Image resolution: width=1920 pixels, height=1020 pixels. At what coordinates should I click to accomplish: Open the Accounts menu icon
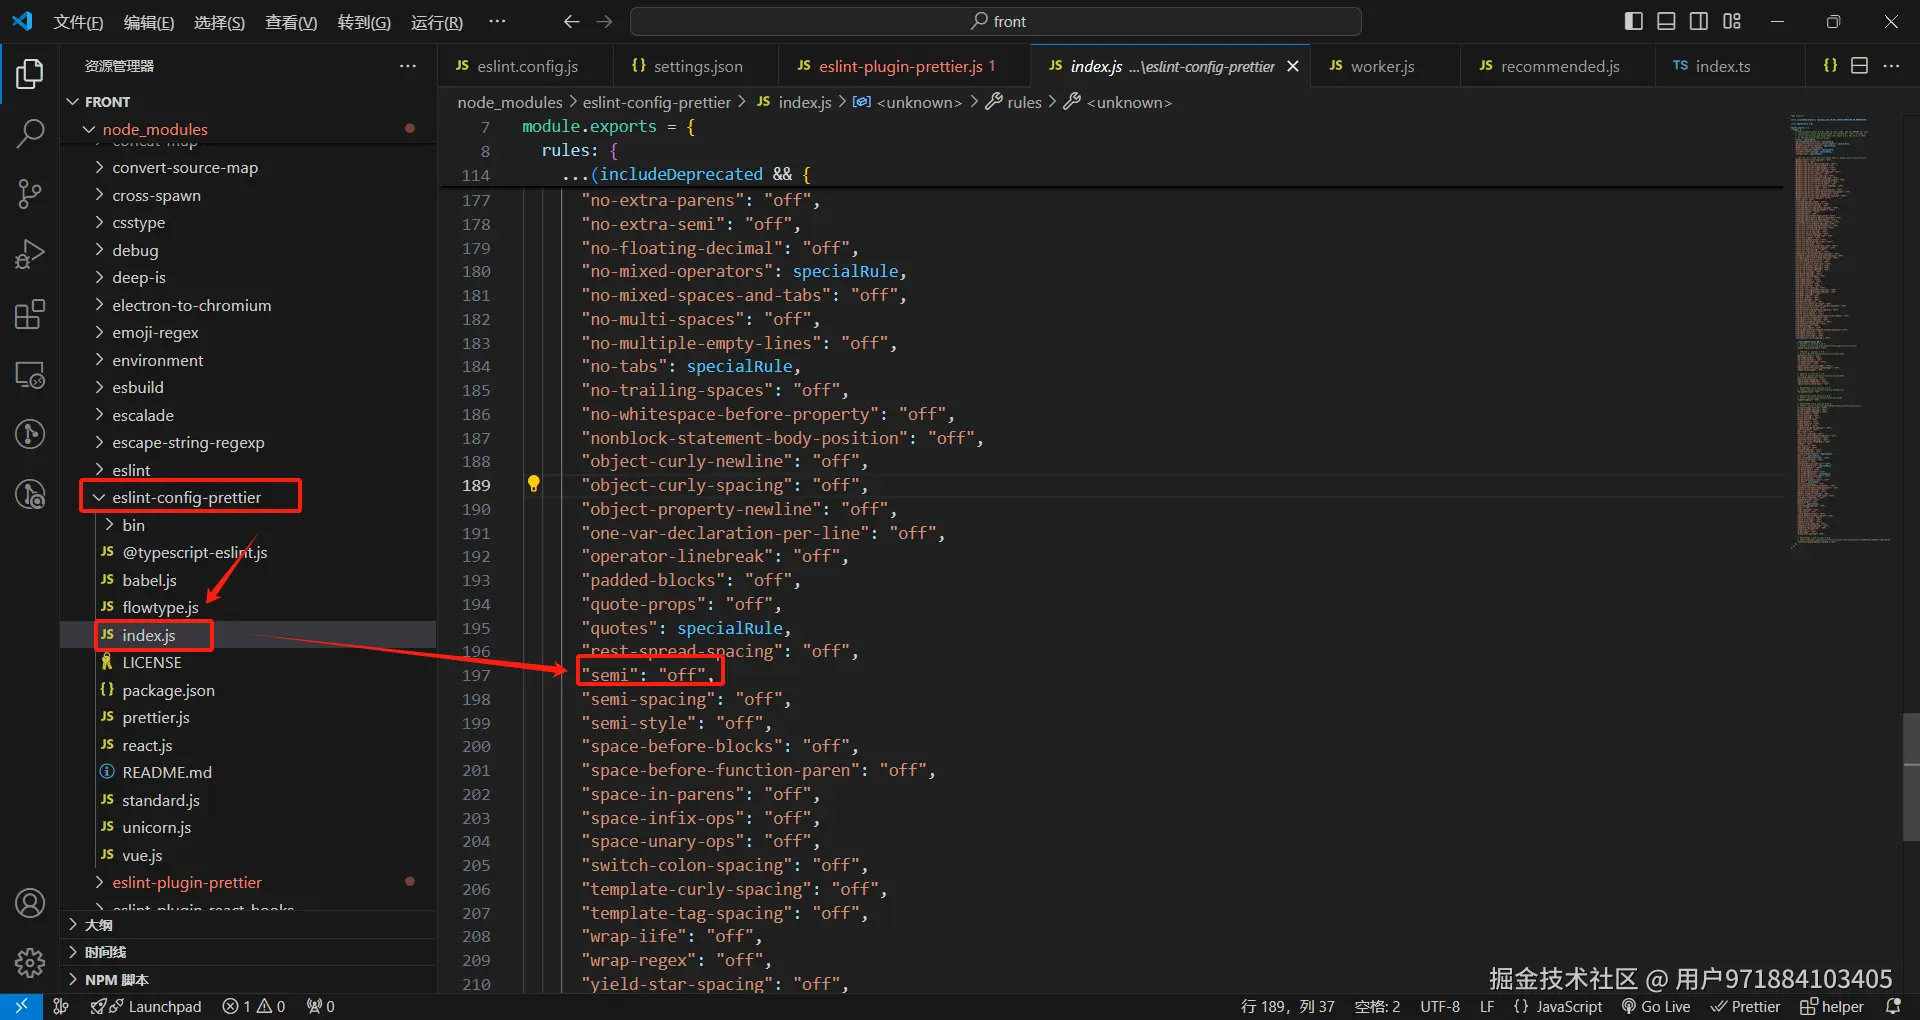(x=30, y=903)
